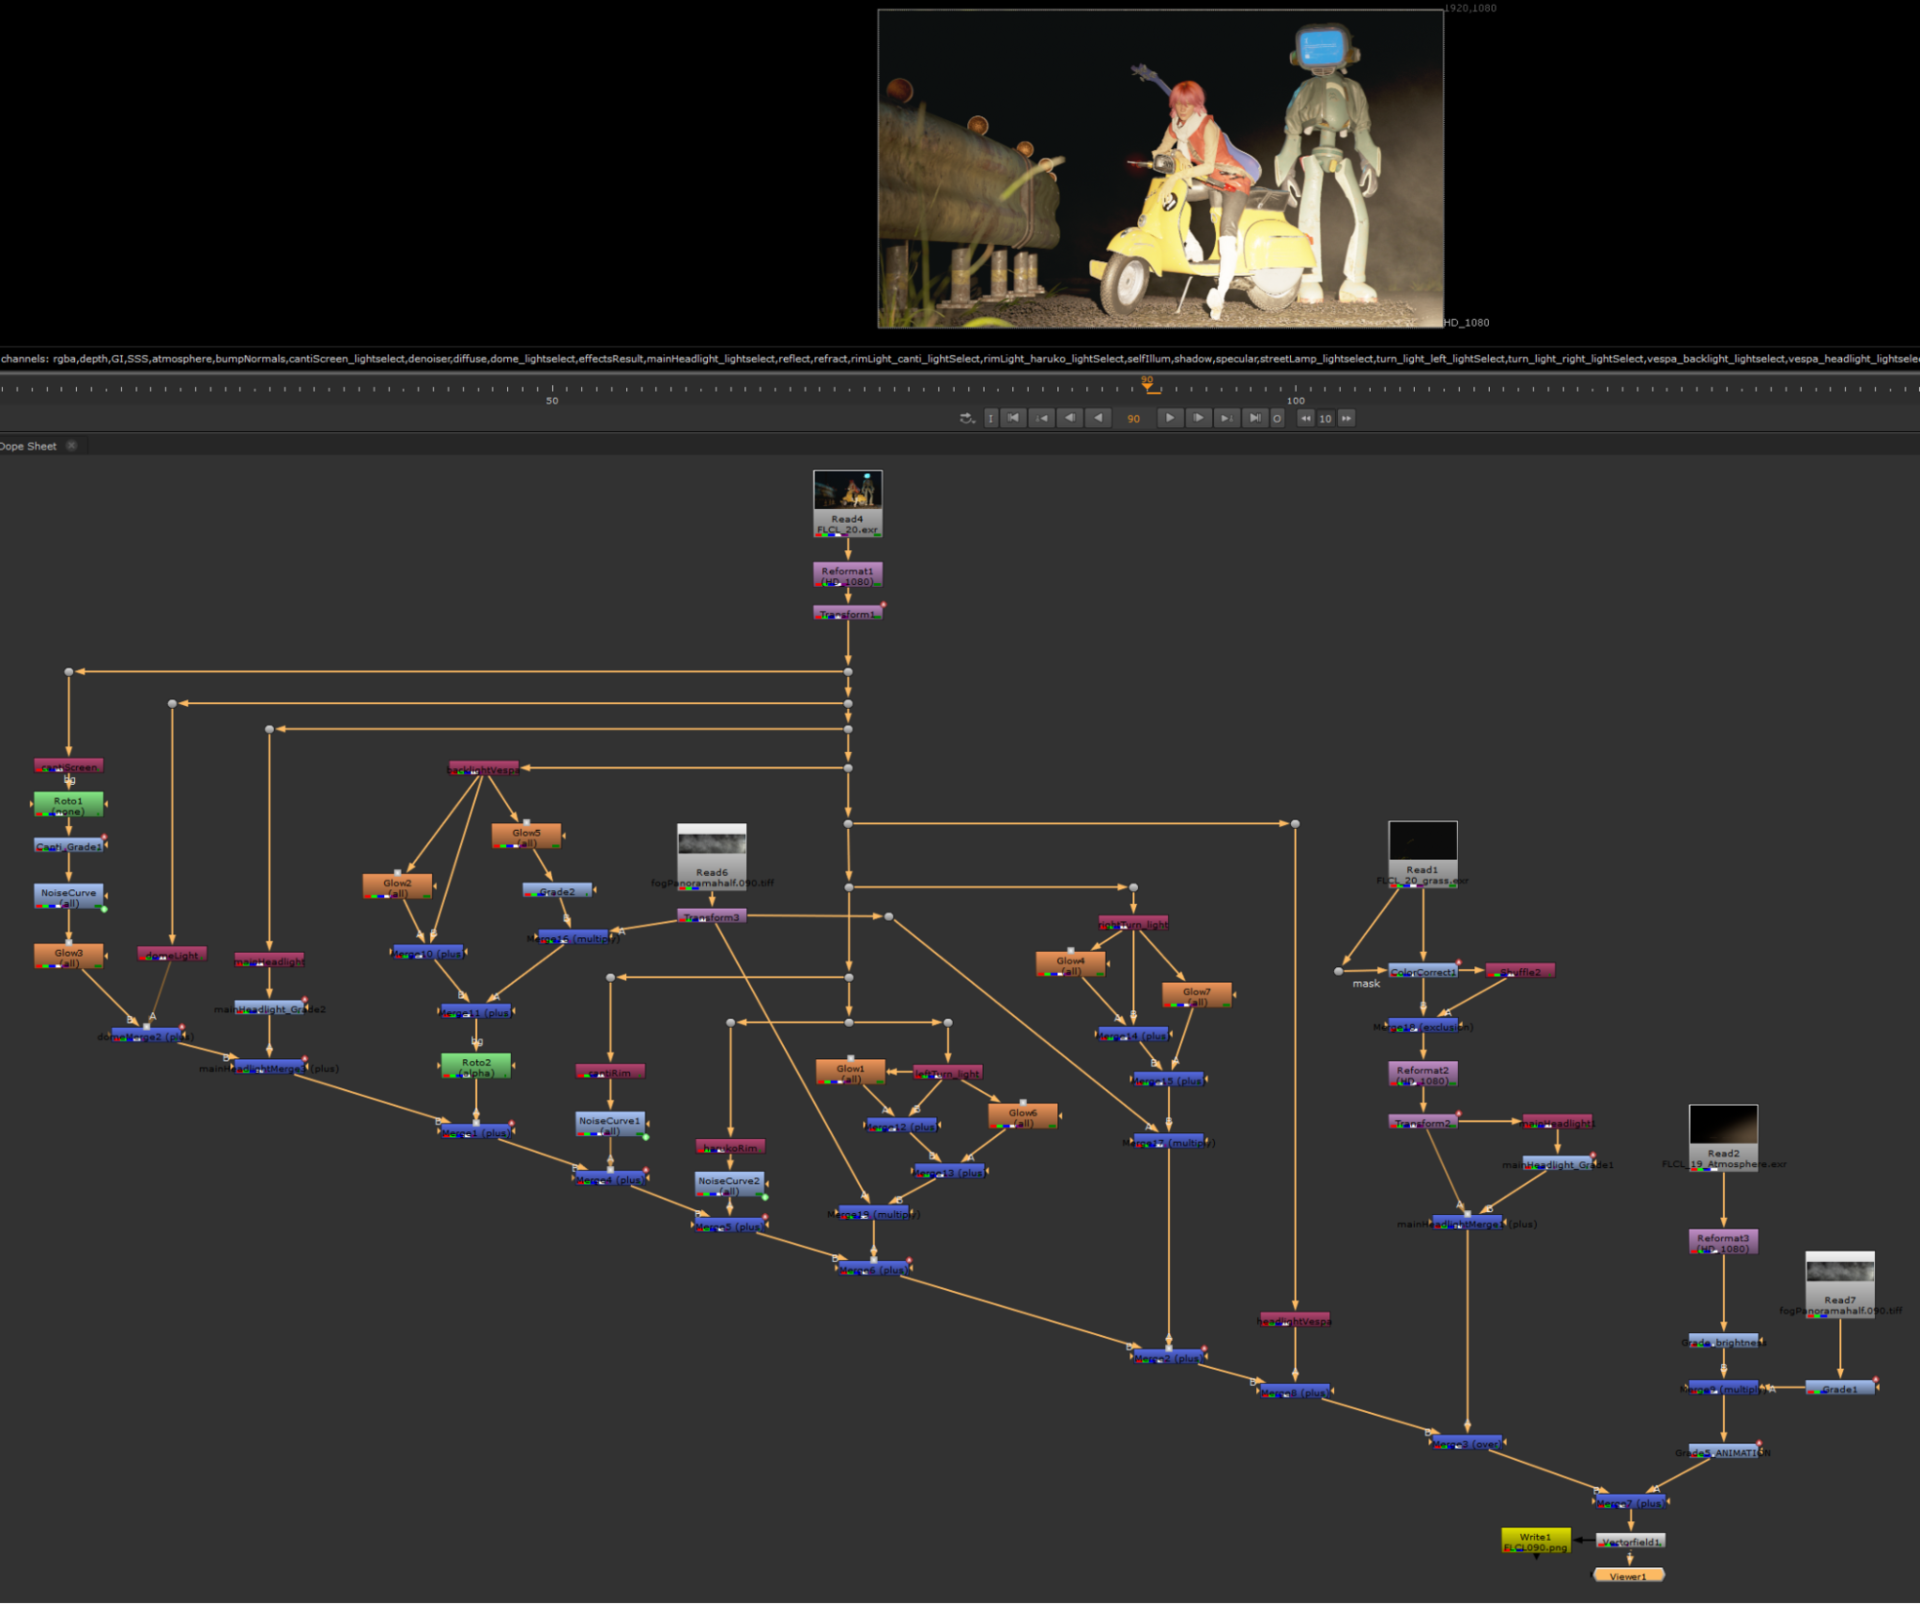
Task: Select the Glow6 node
Action: (1022, 1116)
